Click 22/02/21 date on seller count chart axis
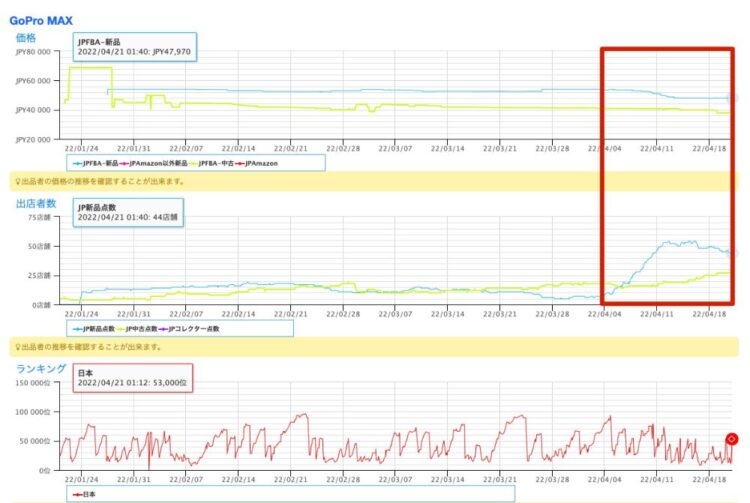 290,314
